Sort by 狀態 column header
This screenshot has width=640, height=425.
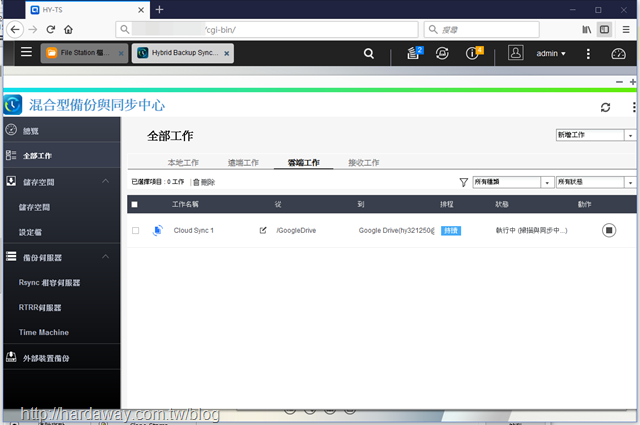[502, 204]
